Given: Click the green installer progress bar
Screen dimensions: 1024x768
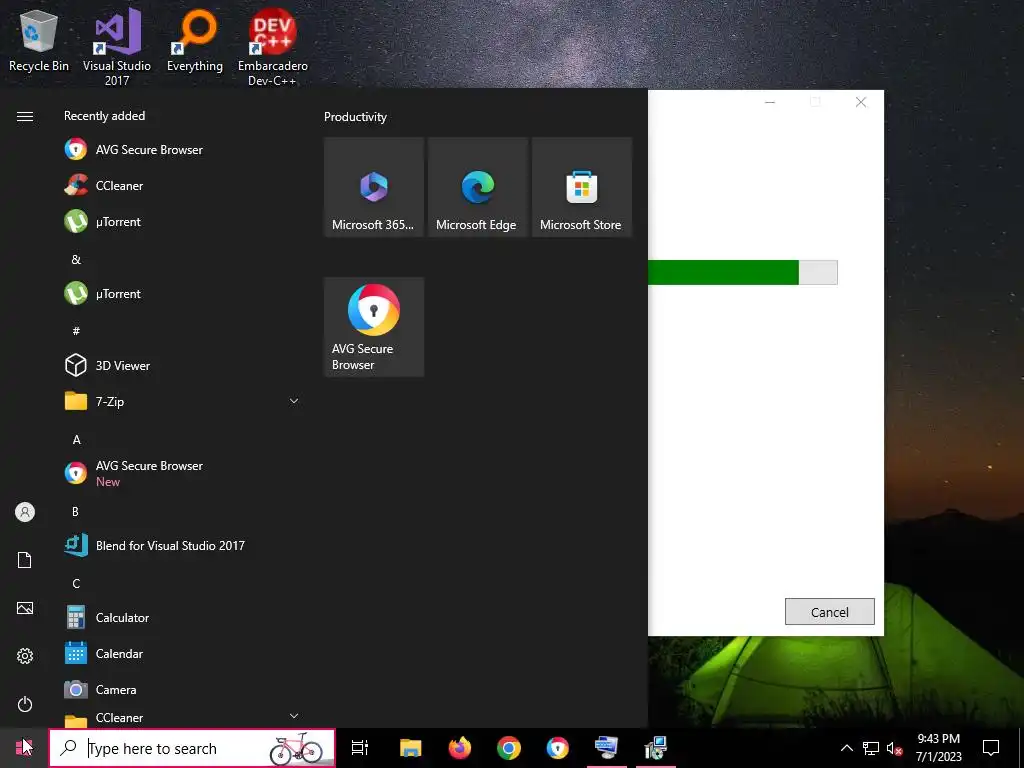Looking at the screenshot, I should coord(743,272).
